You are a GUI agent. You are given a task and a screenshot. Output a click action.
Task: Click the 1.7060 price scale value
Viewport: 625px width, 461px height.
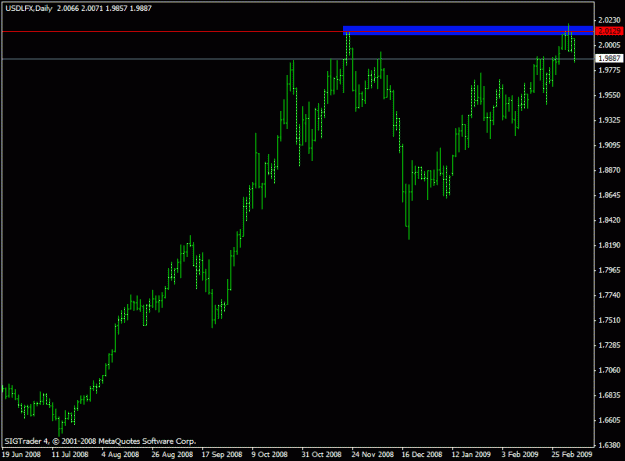609,370
